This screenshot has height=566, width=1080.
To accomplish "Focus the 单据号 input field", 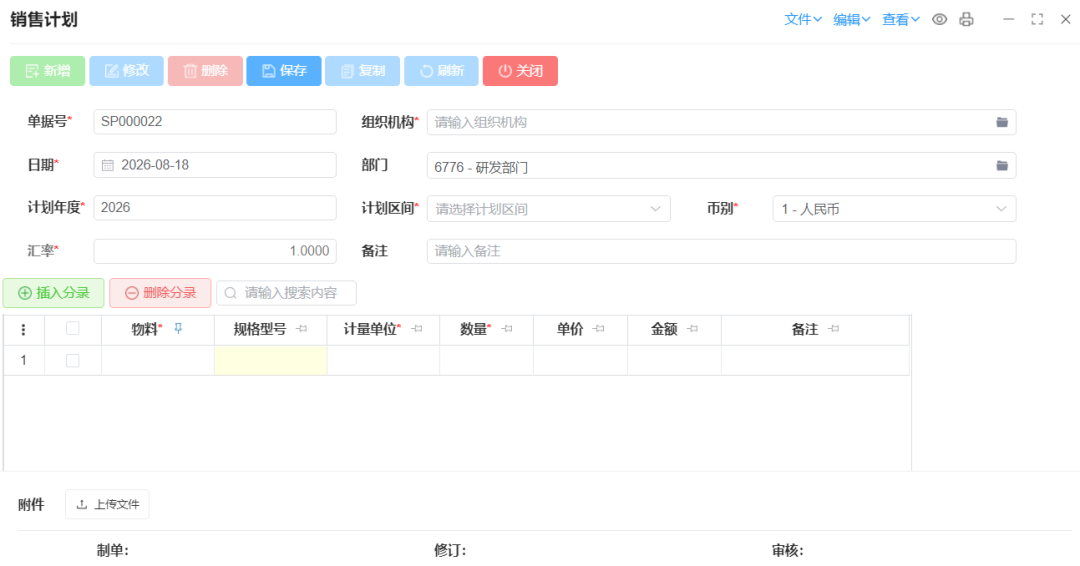I will coord(215,122).
